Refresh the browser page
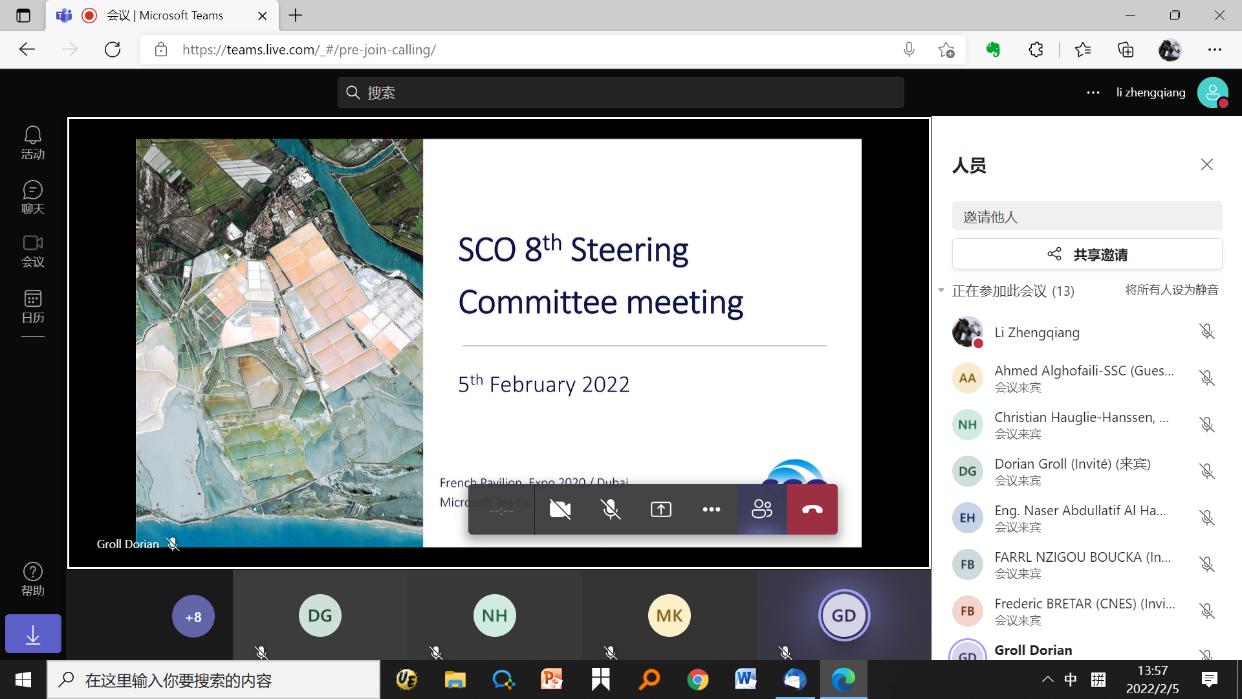The width and height of the screenshot is (1242, 699). point(112,49)
